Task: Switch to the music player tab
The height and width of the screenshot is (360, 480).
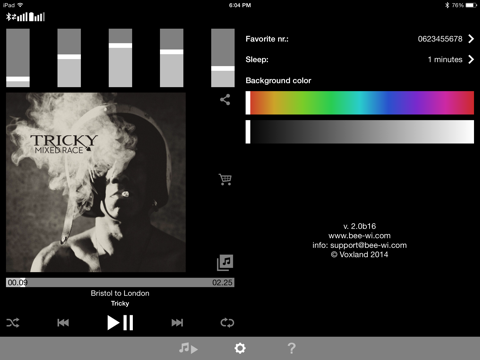Action: (188, 348)
